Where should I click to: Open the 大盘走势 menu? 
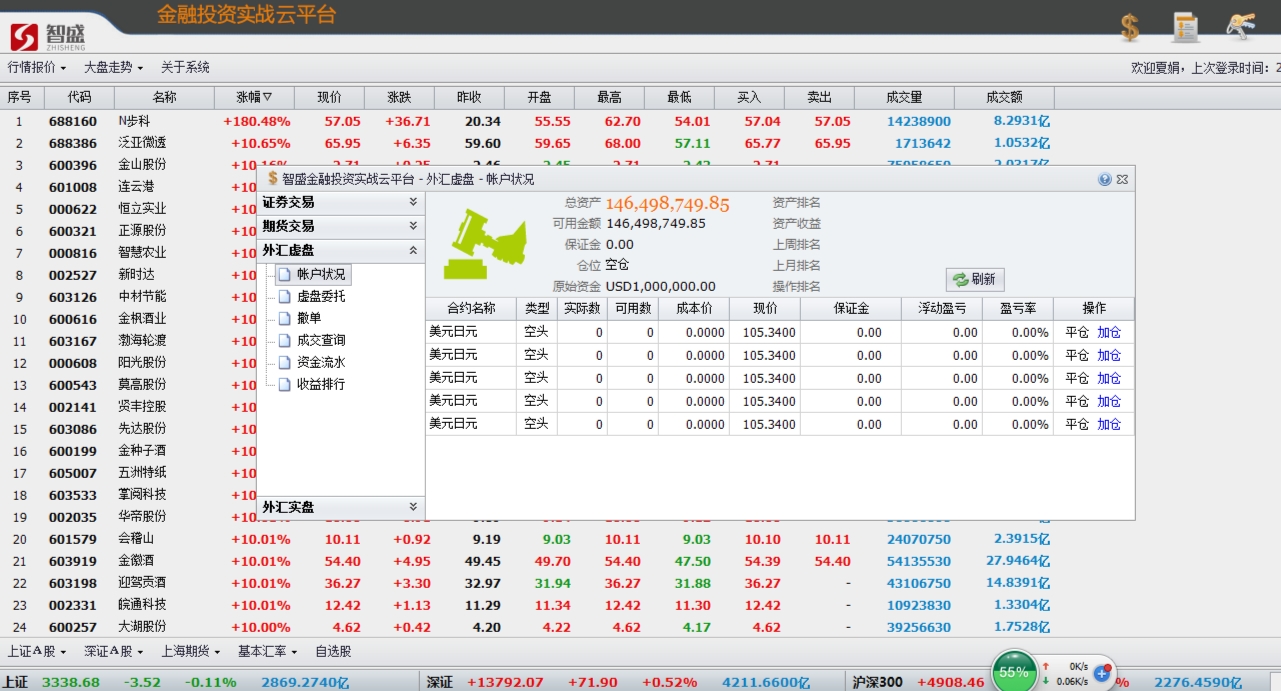pos(113,68)
